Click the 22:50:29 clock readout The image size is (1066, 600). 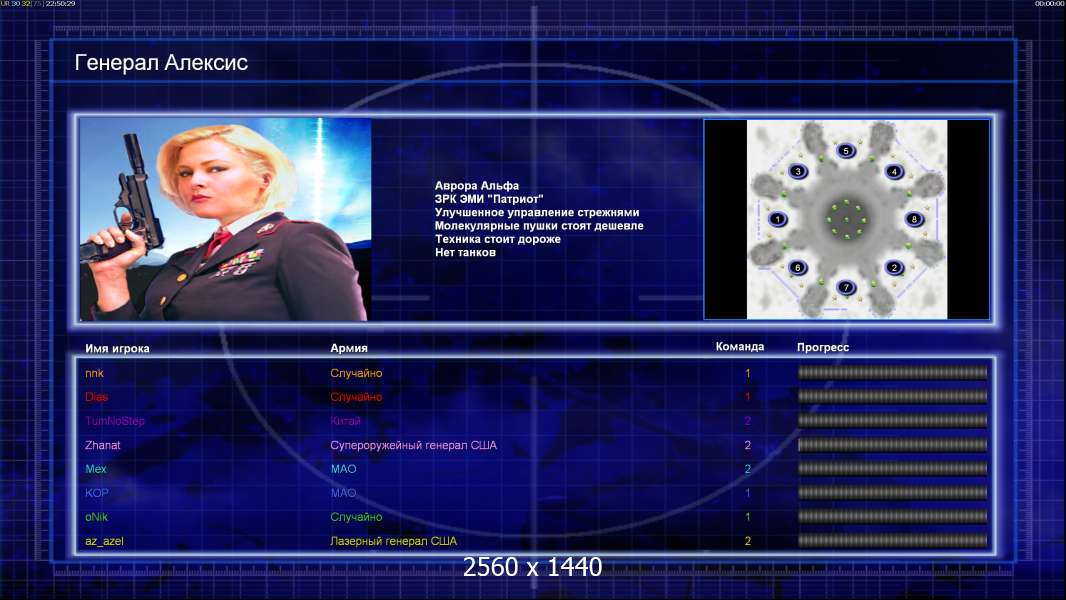61,3
